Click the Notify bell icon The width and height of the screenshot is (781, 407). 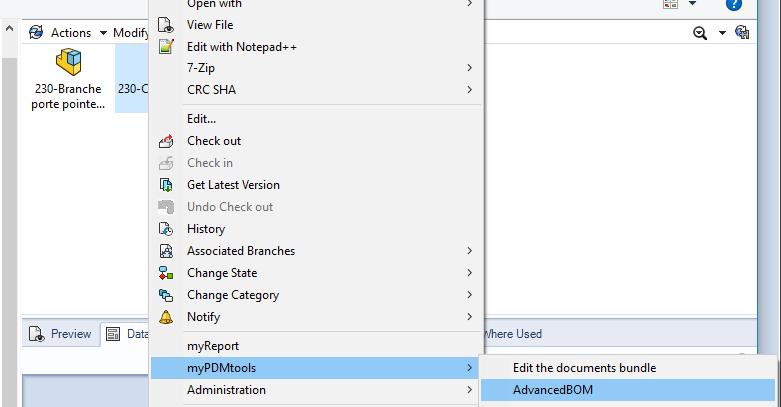click(166, 317)
